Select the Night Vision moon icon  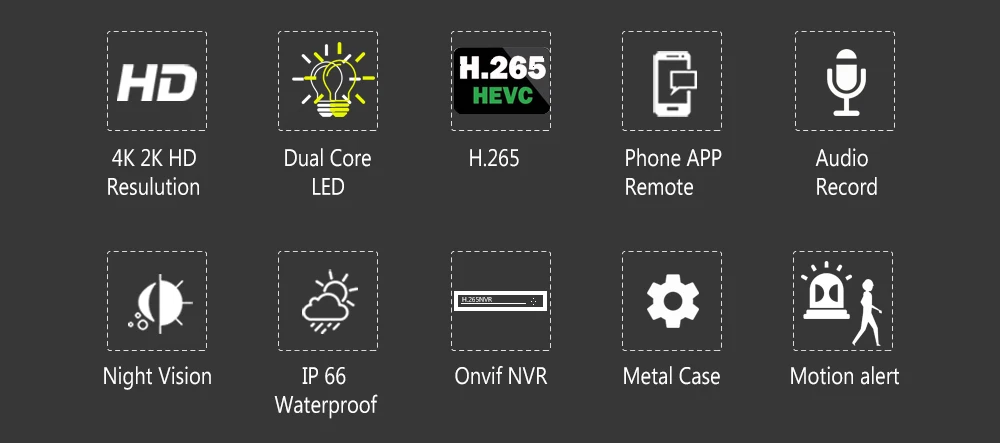click(x=159, y=304)
